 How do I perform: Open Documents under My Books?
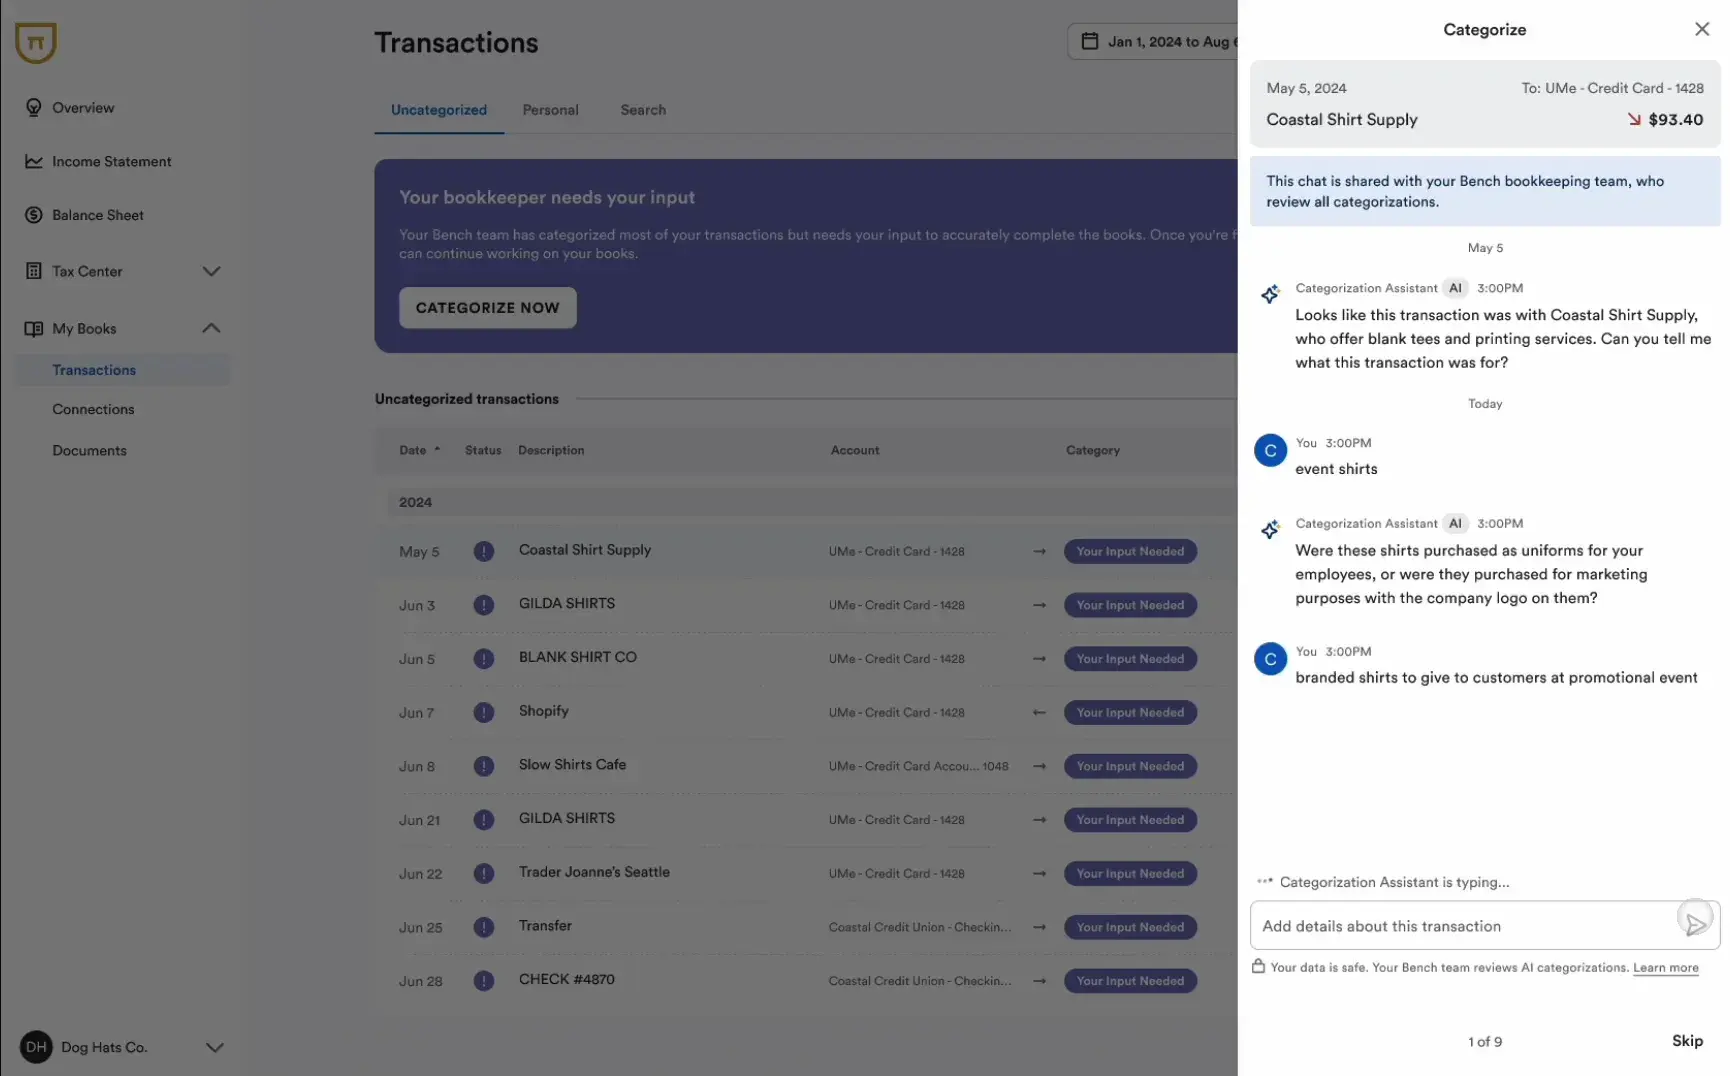[89, 450]
